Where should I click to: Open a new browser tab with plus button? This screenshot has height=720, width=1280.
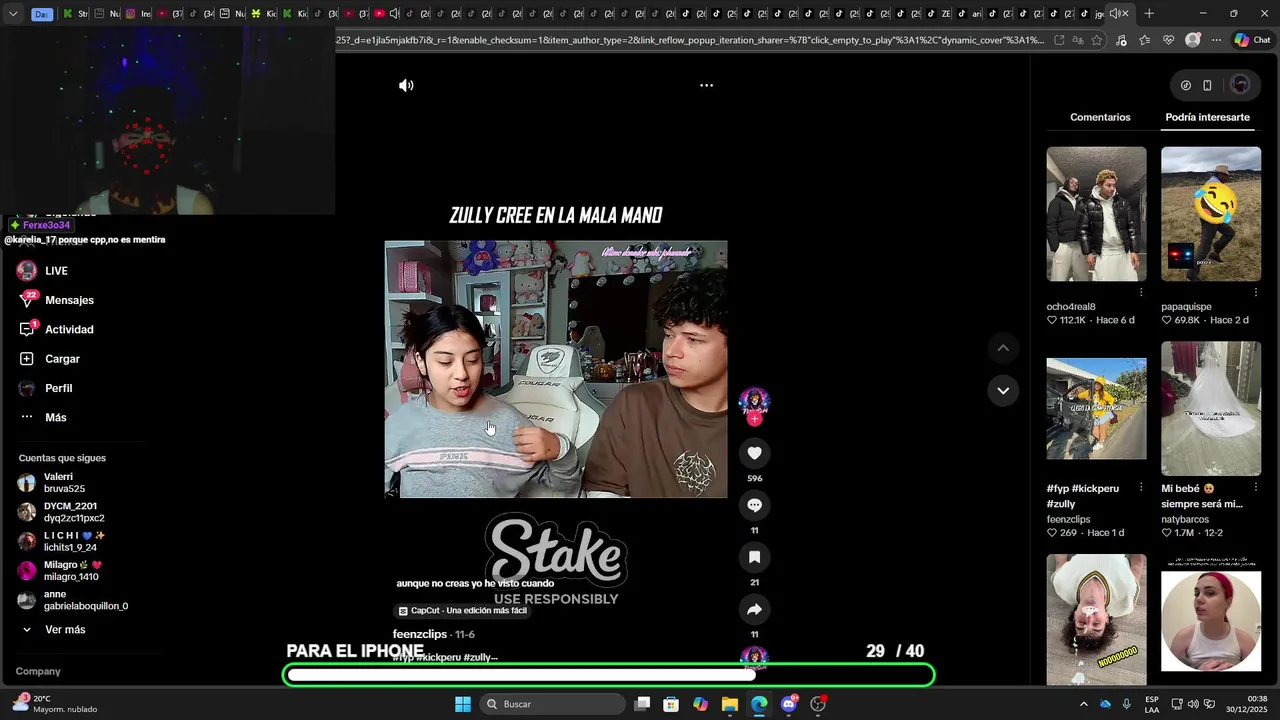pyautogui.click(x=1149, y=14)
